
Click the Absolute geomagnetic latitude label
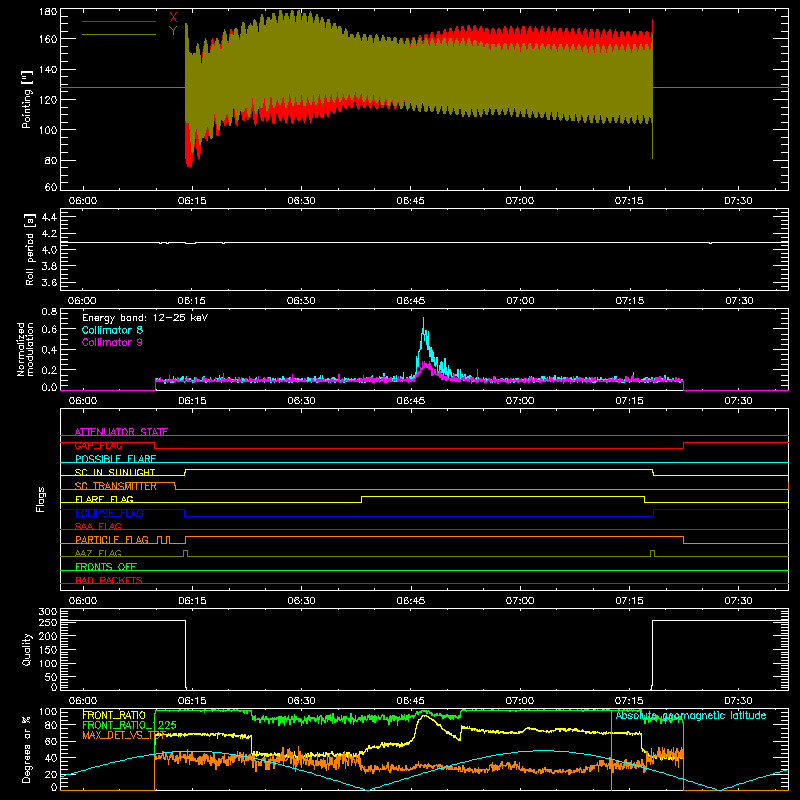pos(691,715)
